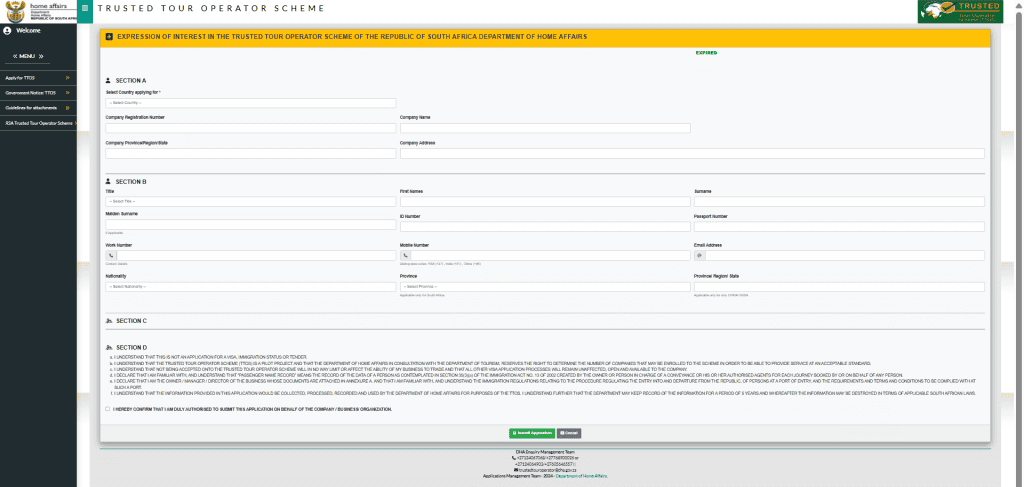This screenshot has height=487, width=1024.
Task: Click the phone icon beside Work Number
Action: [x=111, y=255]
